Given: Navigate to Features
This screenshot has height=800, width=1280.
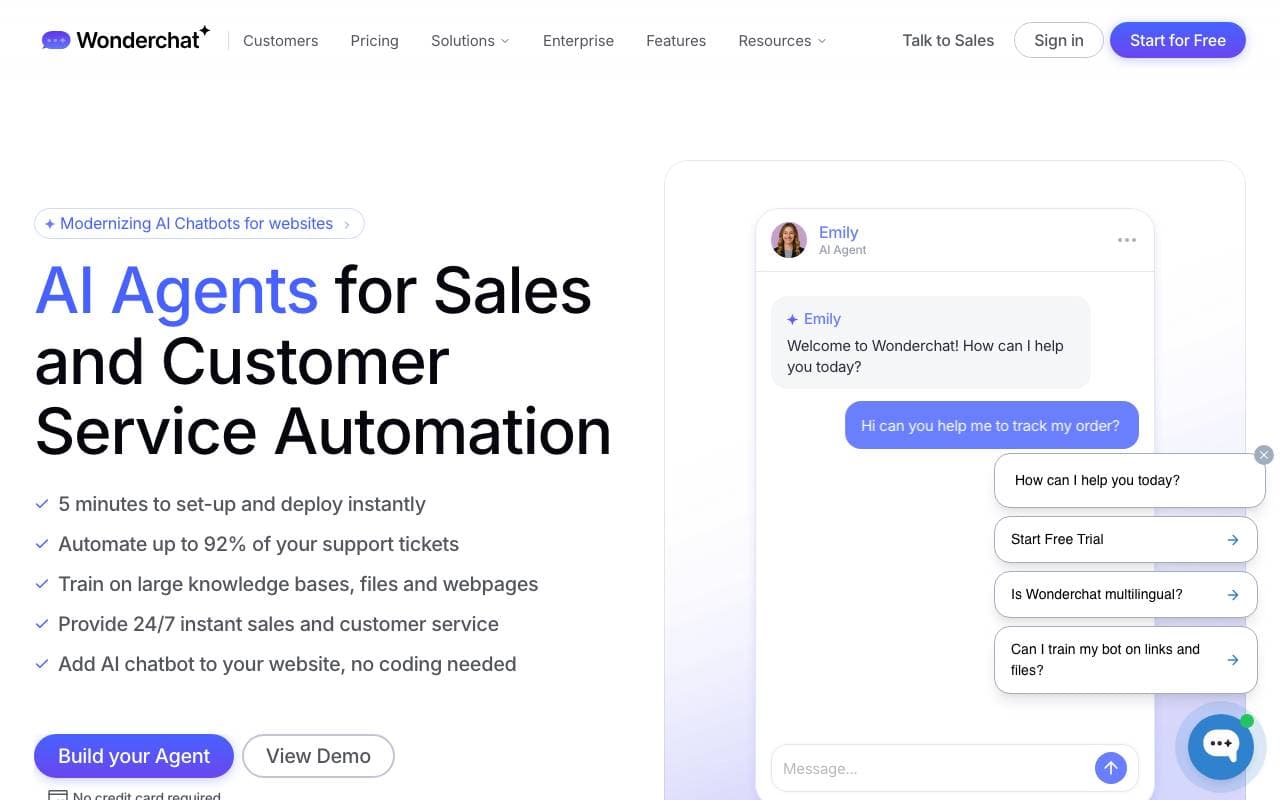Looking at the screenshot, I should click(x=676, y=41).
